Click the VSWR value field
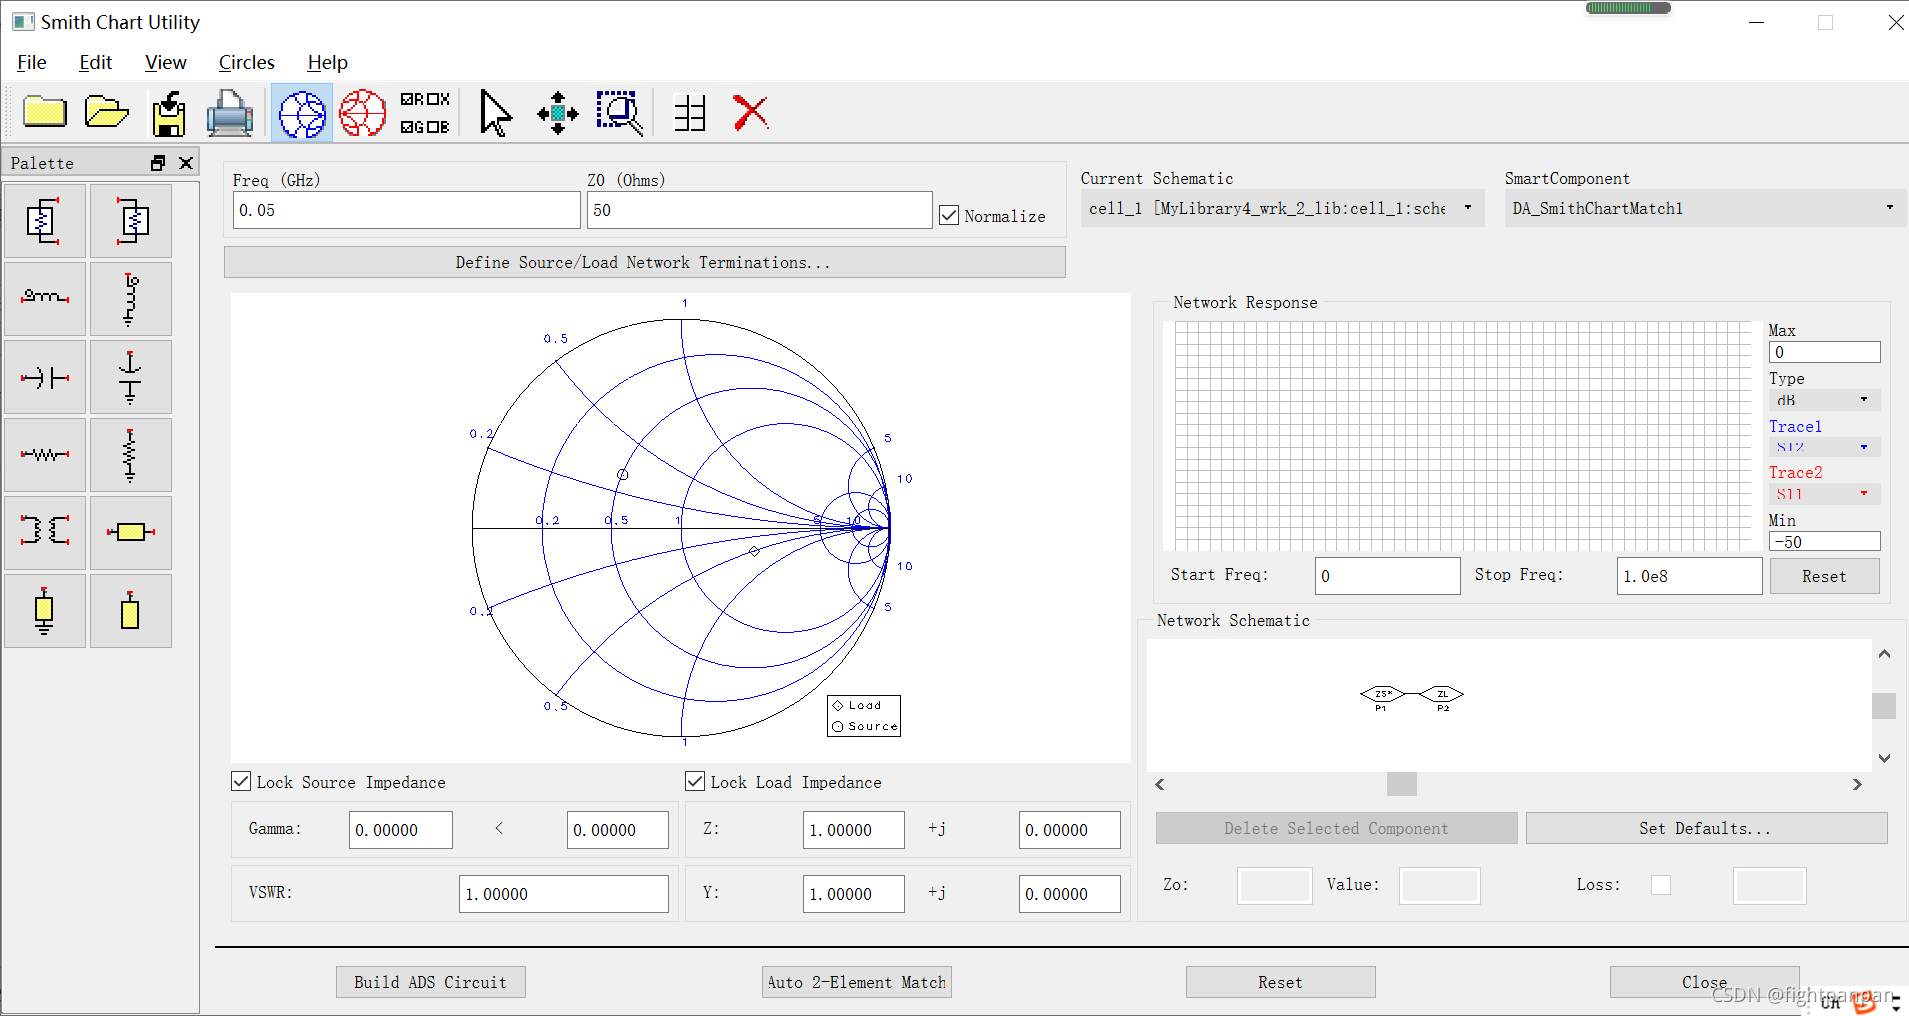Screen dimensions: 1909x1016 tap(564, 894)
